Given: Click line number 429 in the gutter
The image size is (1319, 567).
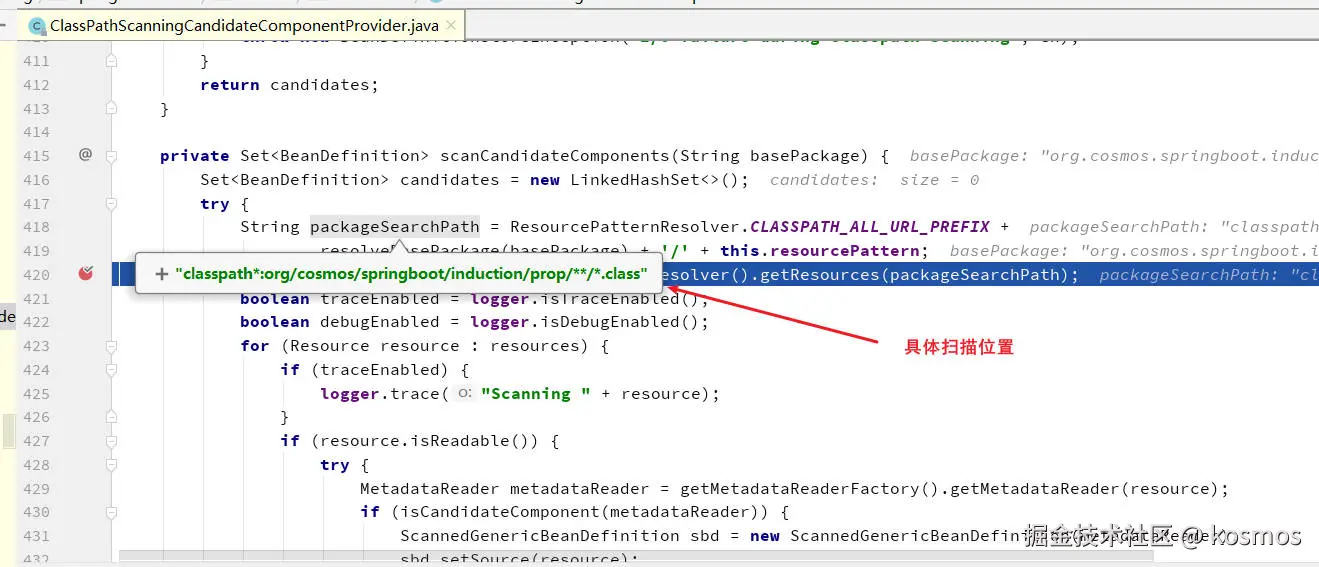Looking at the screenshot, I should [36, 488].
